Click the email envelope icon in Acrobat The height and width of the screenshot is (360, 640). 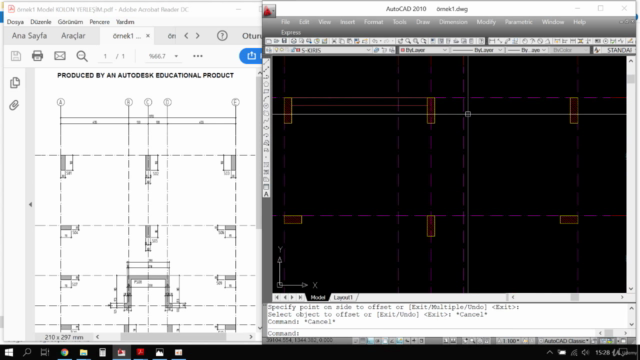[60, 56]
